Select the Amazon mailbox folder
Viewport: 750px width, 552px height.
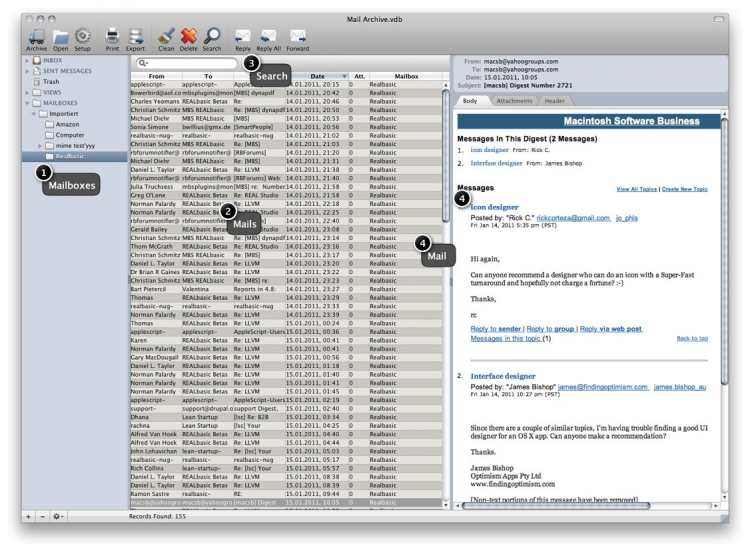pyautogui.click(x=68, y=123)
